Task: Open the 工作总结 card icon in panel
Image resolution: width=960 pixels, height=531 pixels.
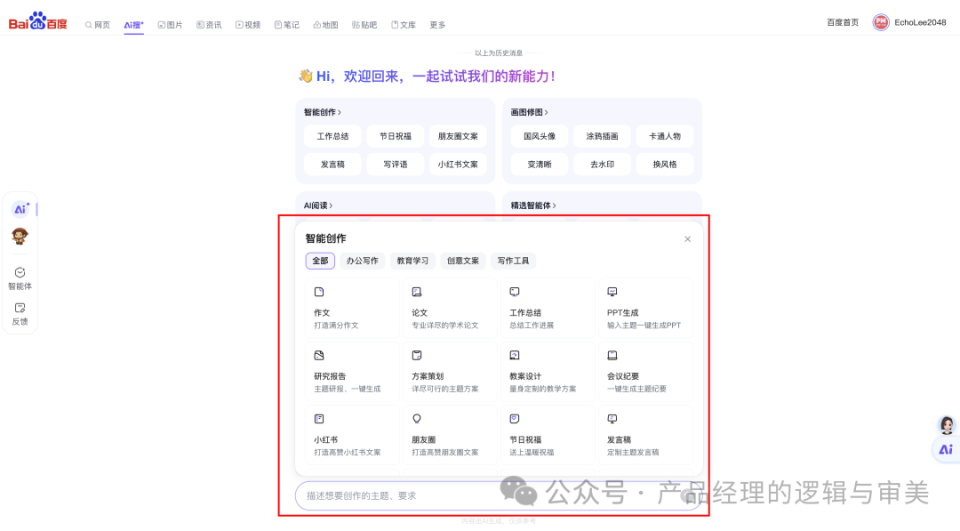Action: tap(515, 292)
